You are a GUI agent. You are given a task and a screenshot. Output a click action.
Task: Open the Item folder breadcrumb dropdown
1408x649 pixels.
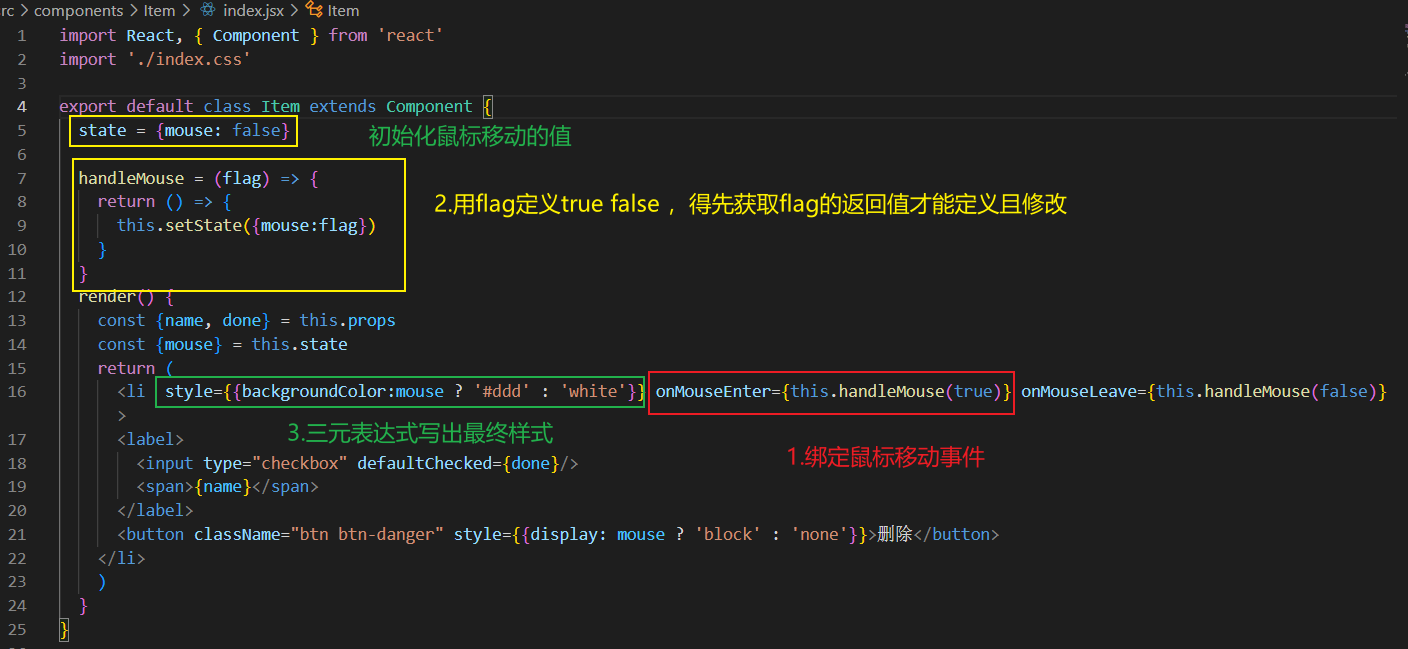[x=159, y=10]
